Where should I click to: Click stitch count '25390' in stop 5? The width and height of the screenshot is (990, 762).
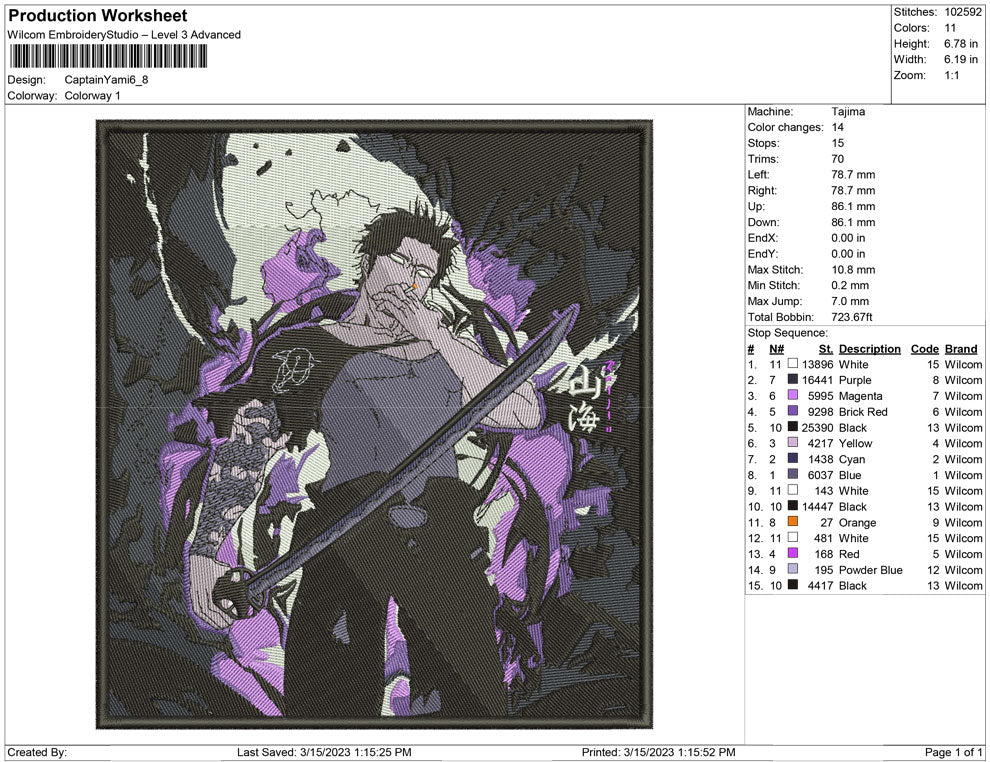[817, 427]
